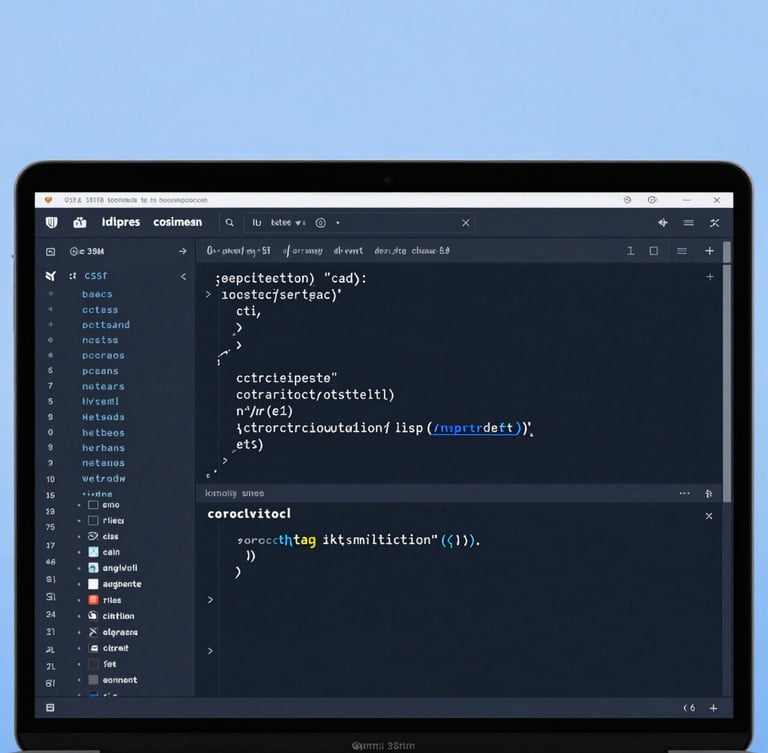Click the white square beside augnente
Image resolution: width=768 pixels, height=753 pixels.
tap(93, 584)
